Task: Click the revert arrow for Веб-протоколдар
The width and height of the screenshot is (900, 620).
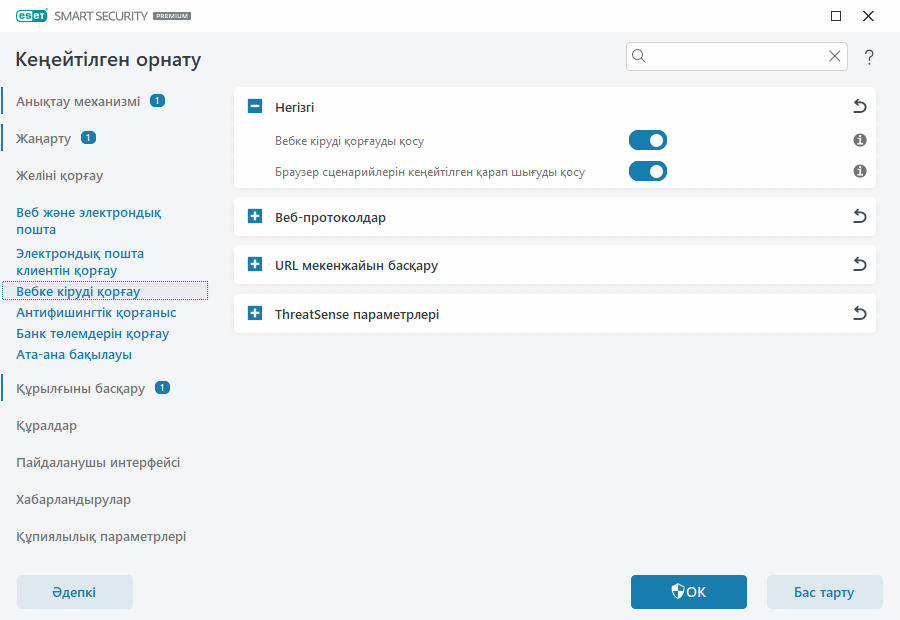Action: [x=859, y=216]
